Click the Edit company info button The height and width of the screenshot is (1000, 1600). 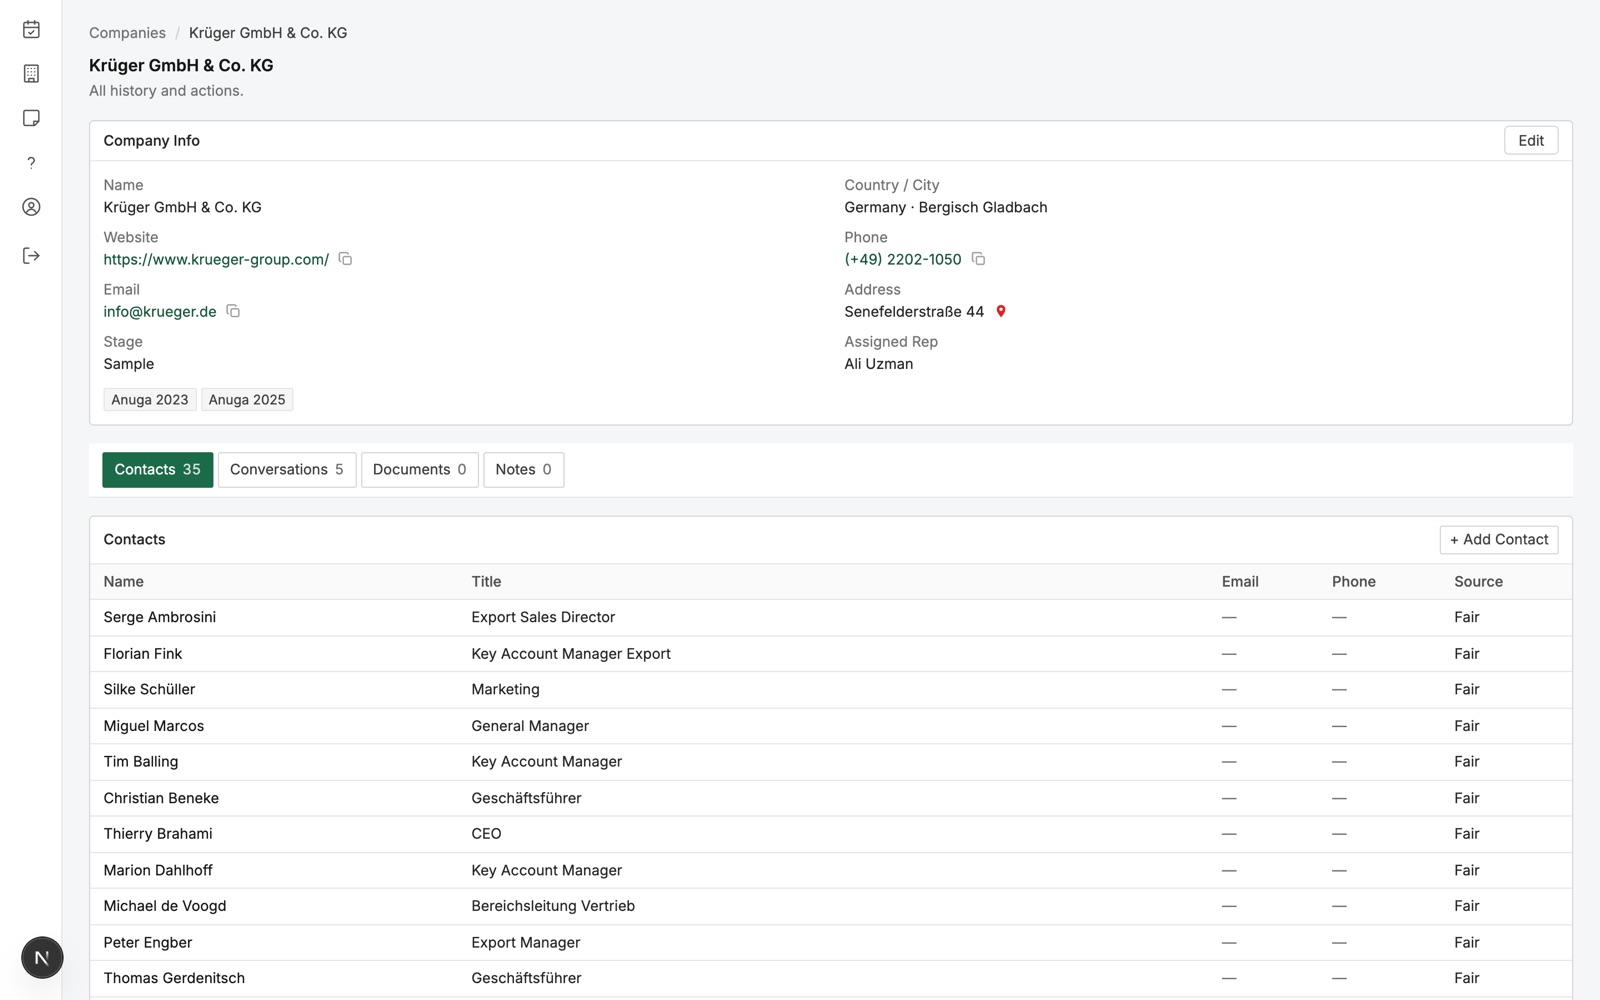point(1530,141)
